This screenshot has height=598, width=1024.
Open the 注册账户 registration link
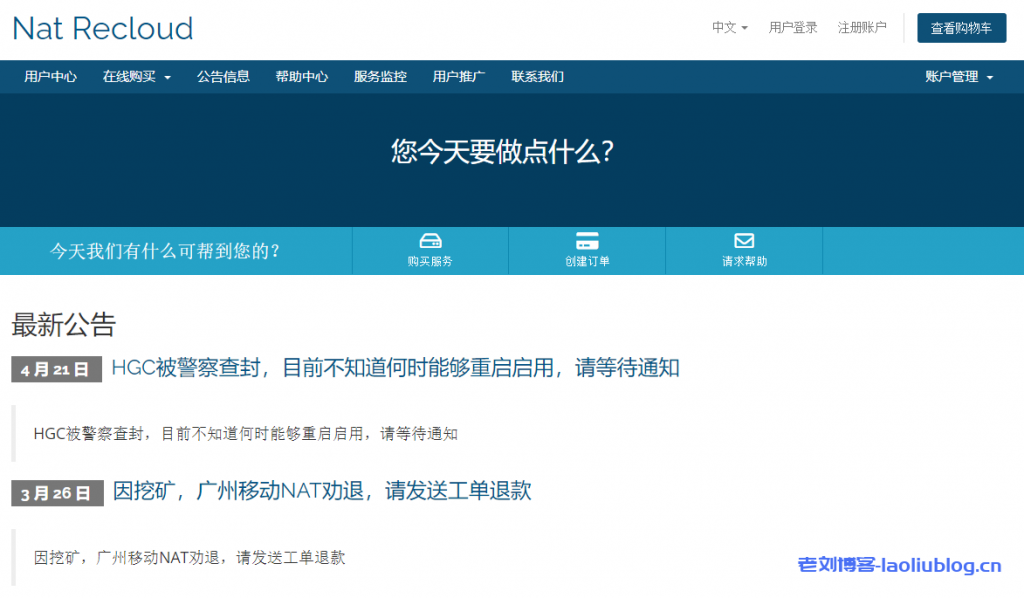pos(863,27)
